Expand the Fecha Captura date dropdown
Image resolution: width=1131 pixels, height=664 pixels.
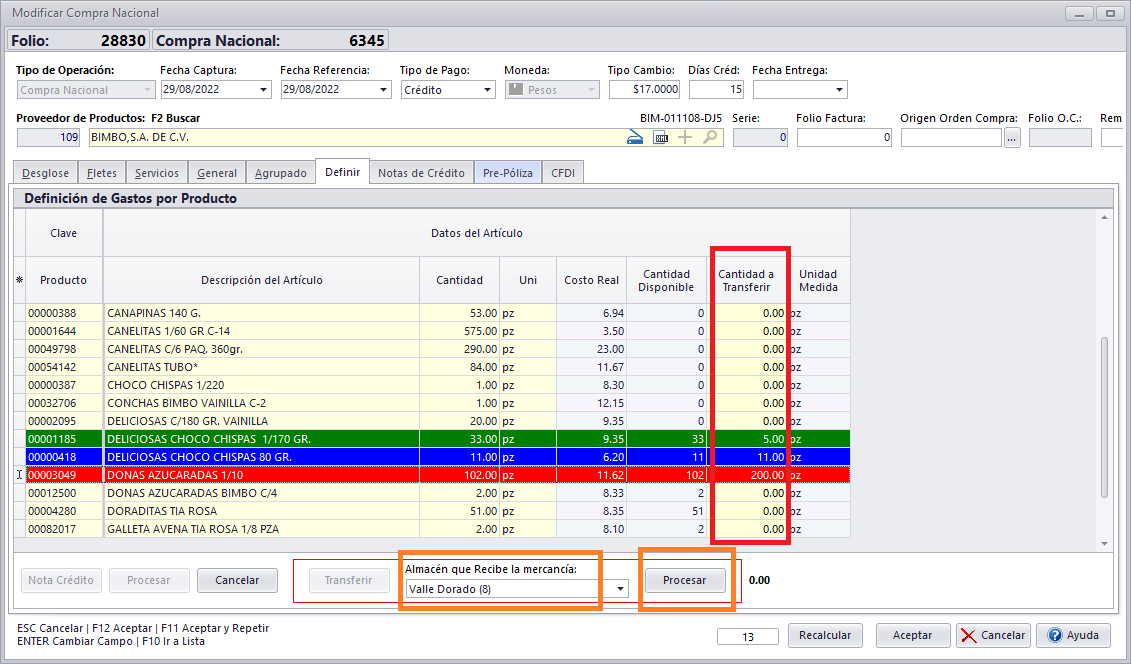tap(264, 90)
